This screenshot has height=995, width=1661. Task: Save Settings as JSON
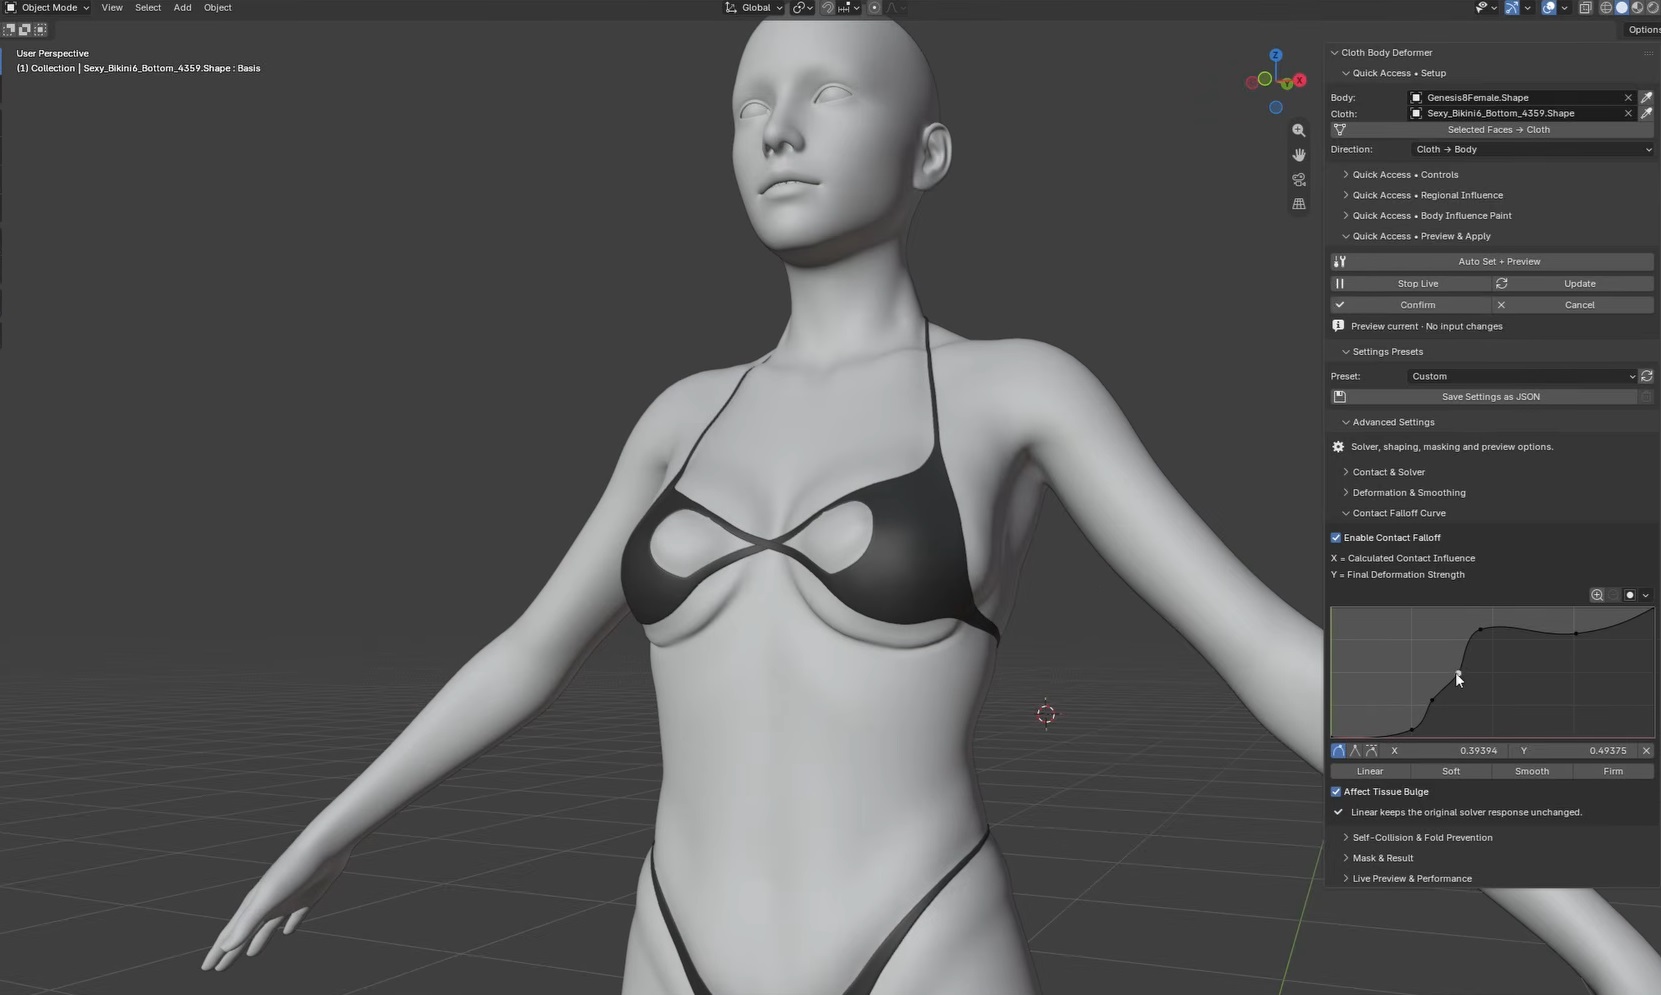(x=1483, y=397)
